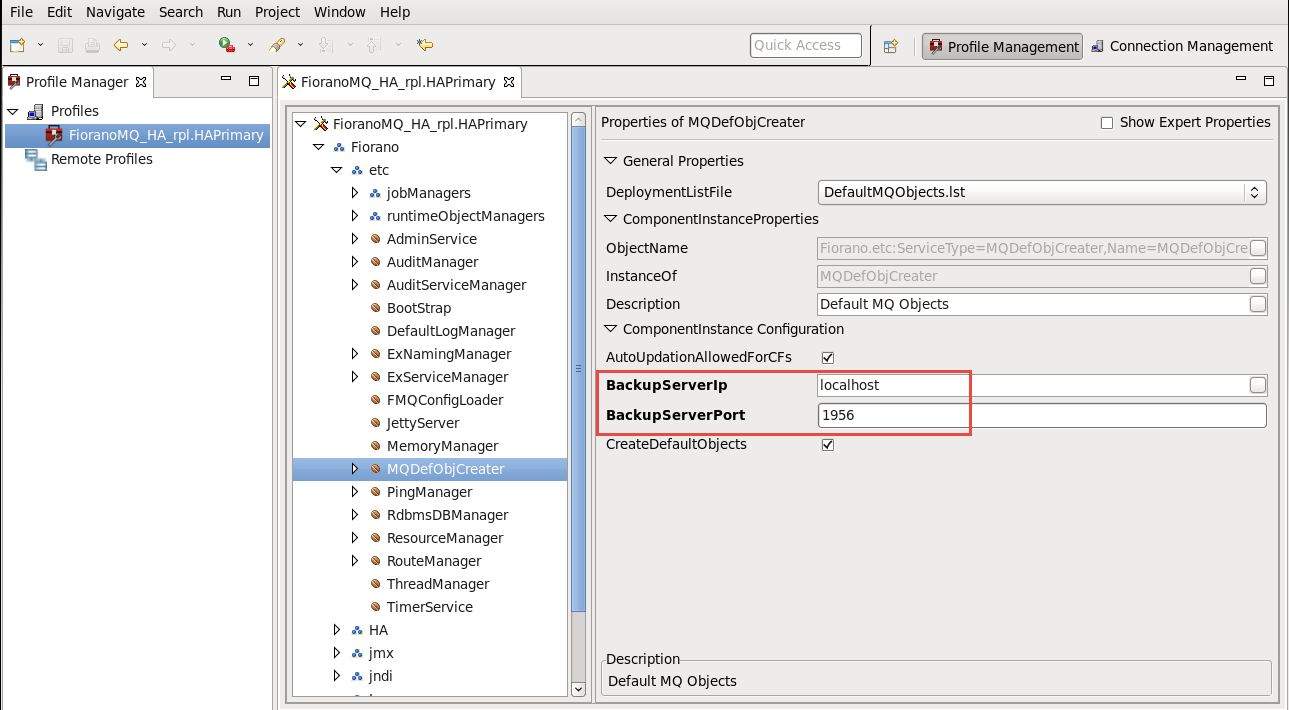
Task: Select the JettyServer tree item
Action: tap(423, 423)
